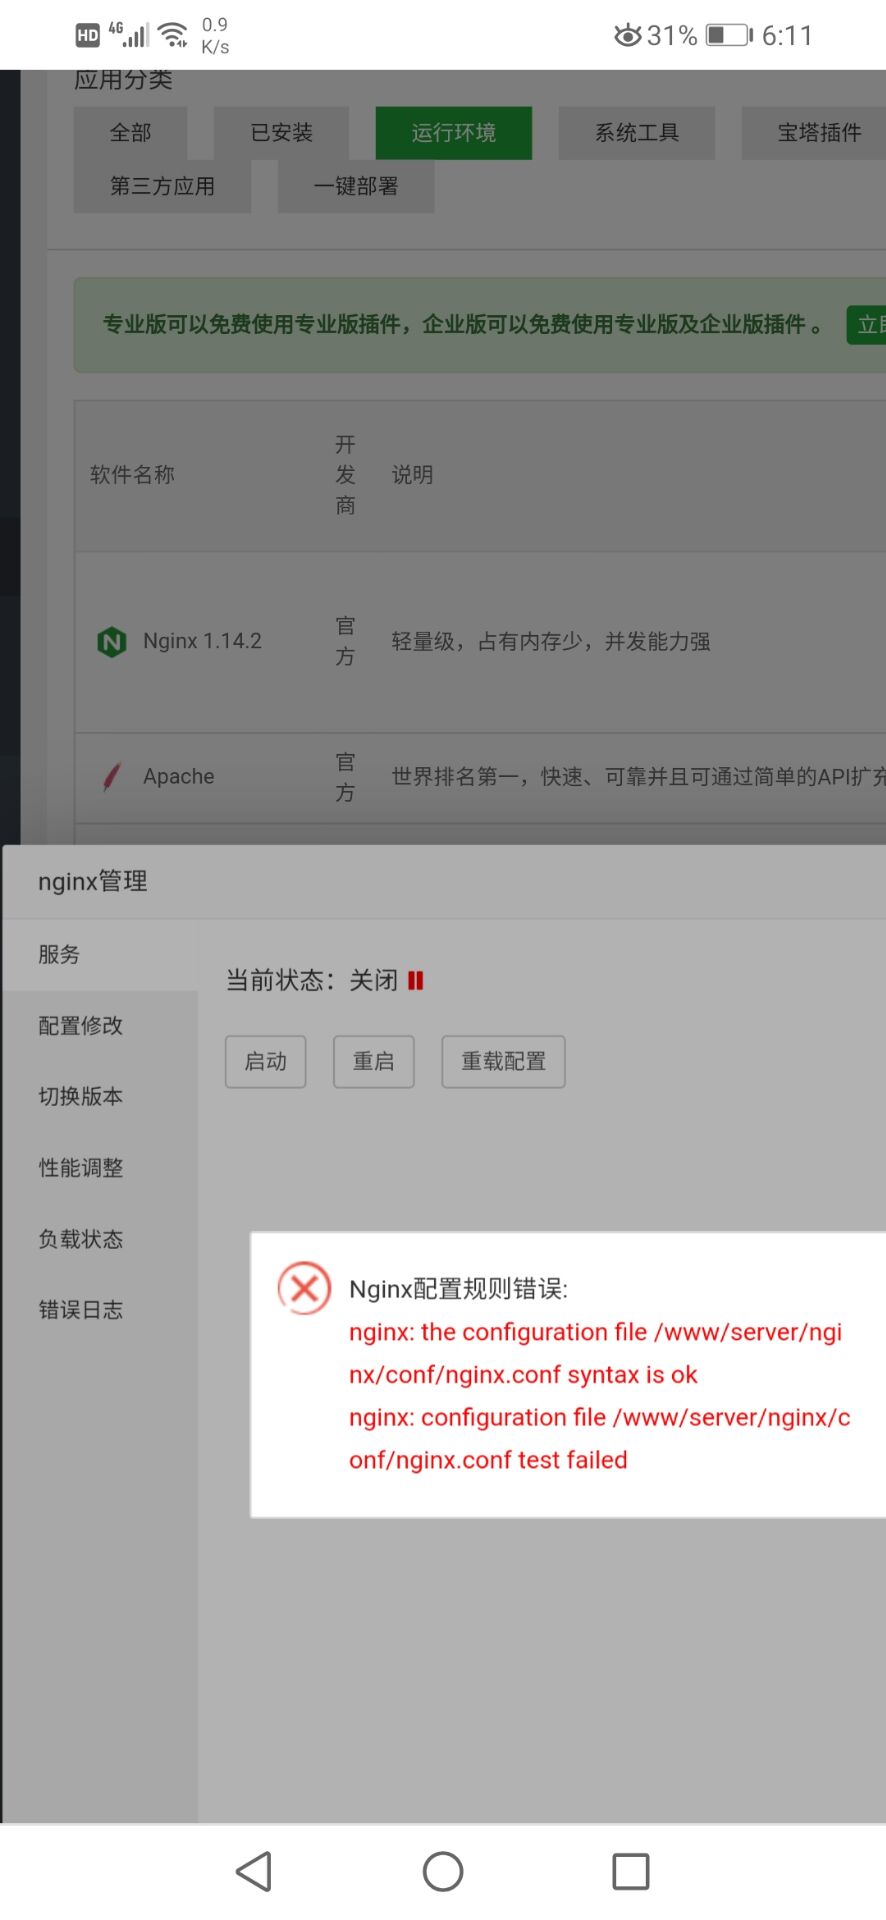
Task: Open the 切换版本 section
Action: (x=100, y=1097)
